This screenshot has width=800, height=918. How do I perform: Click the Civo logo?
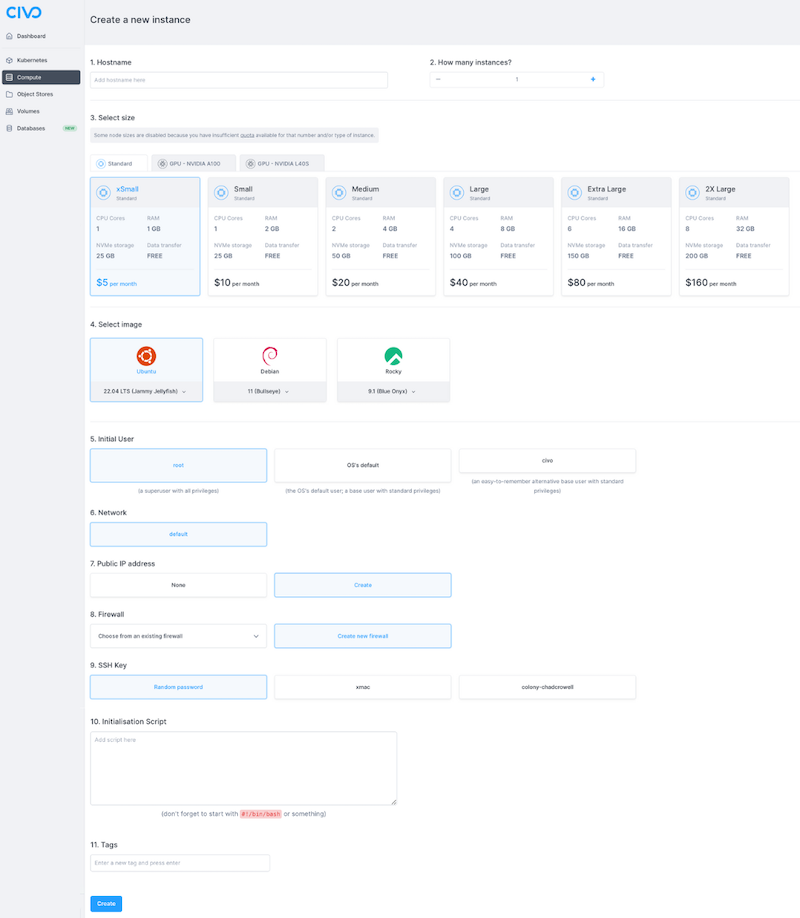click(x=23, y=13)
